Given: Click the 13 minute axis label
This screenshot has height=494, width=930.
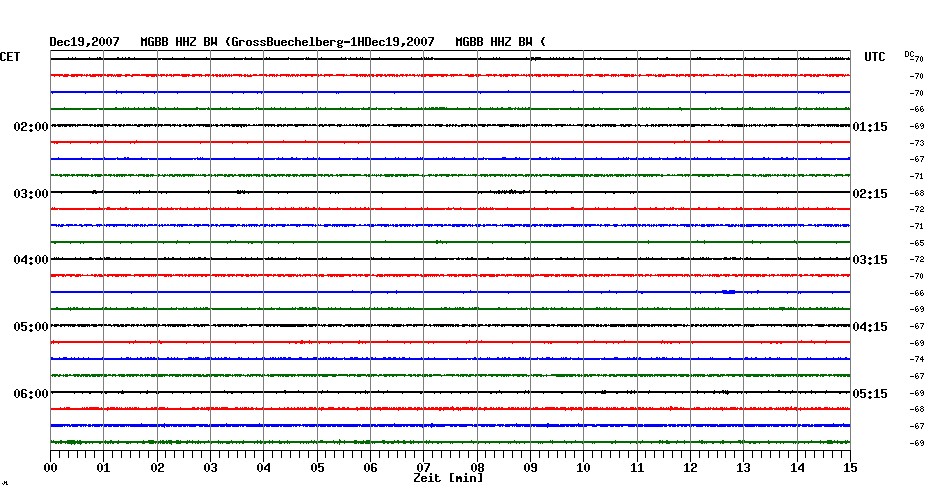Looking at the screenshot, I should click(x=743, y=468).
